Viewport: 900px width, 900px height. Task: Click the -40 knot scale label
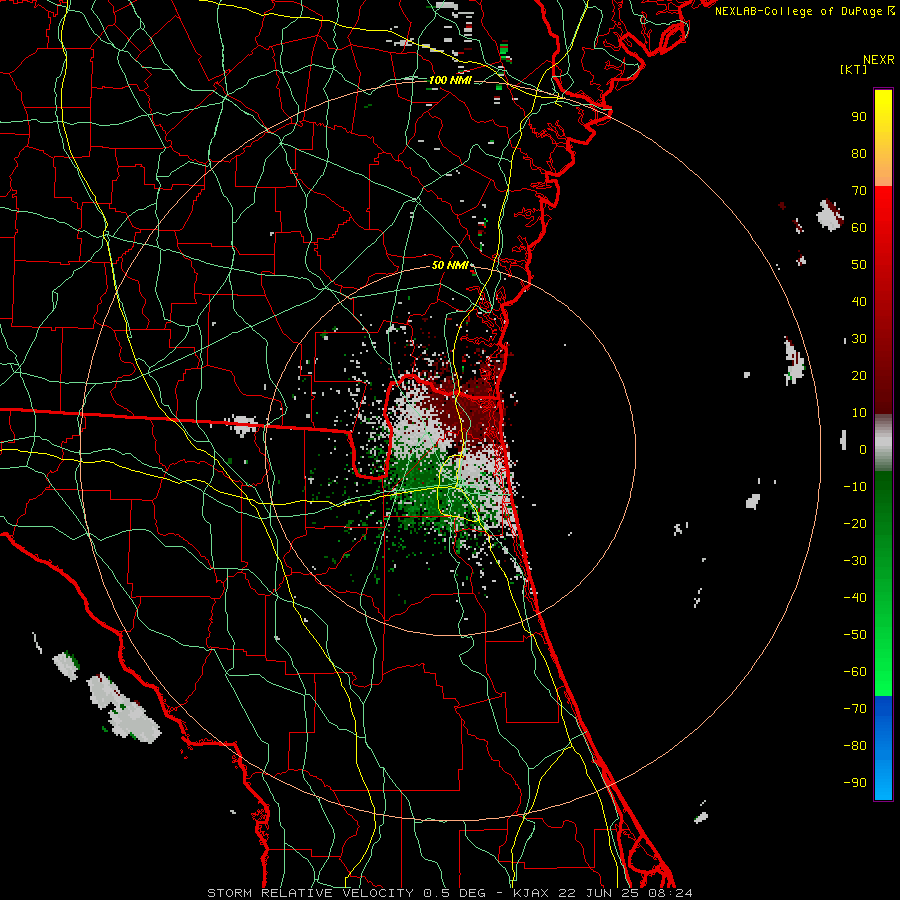[x=855, y=598]
